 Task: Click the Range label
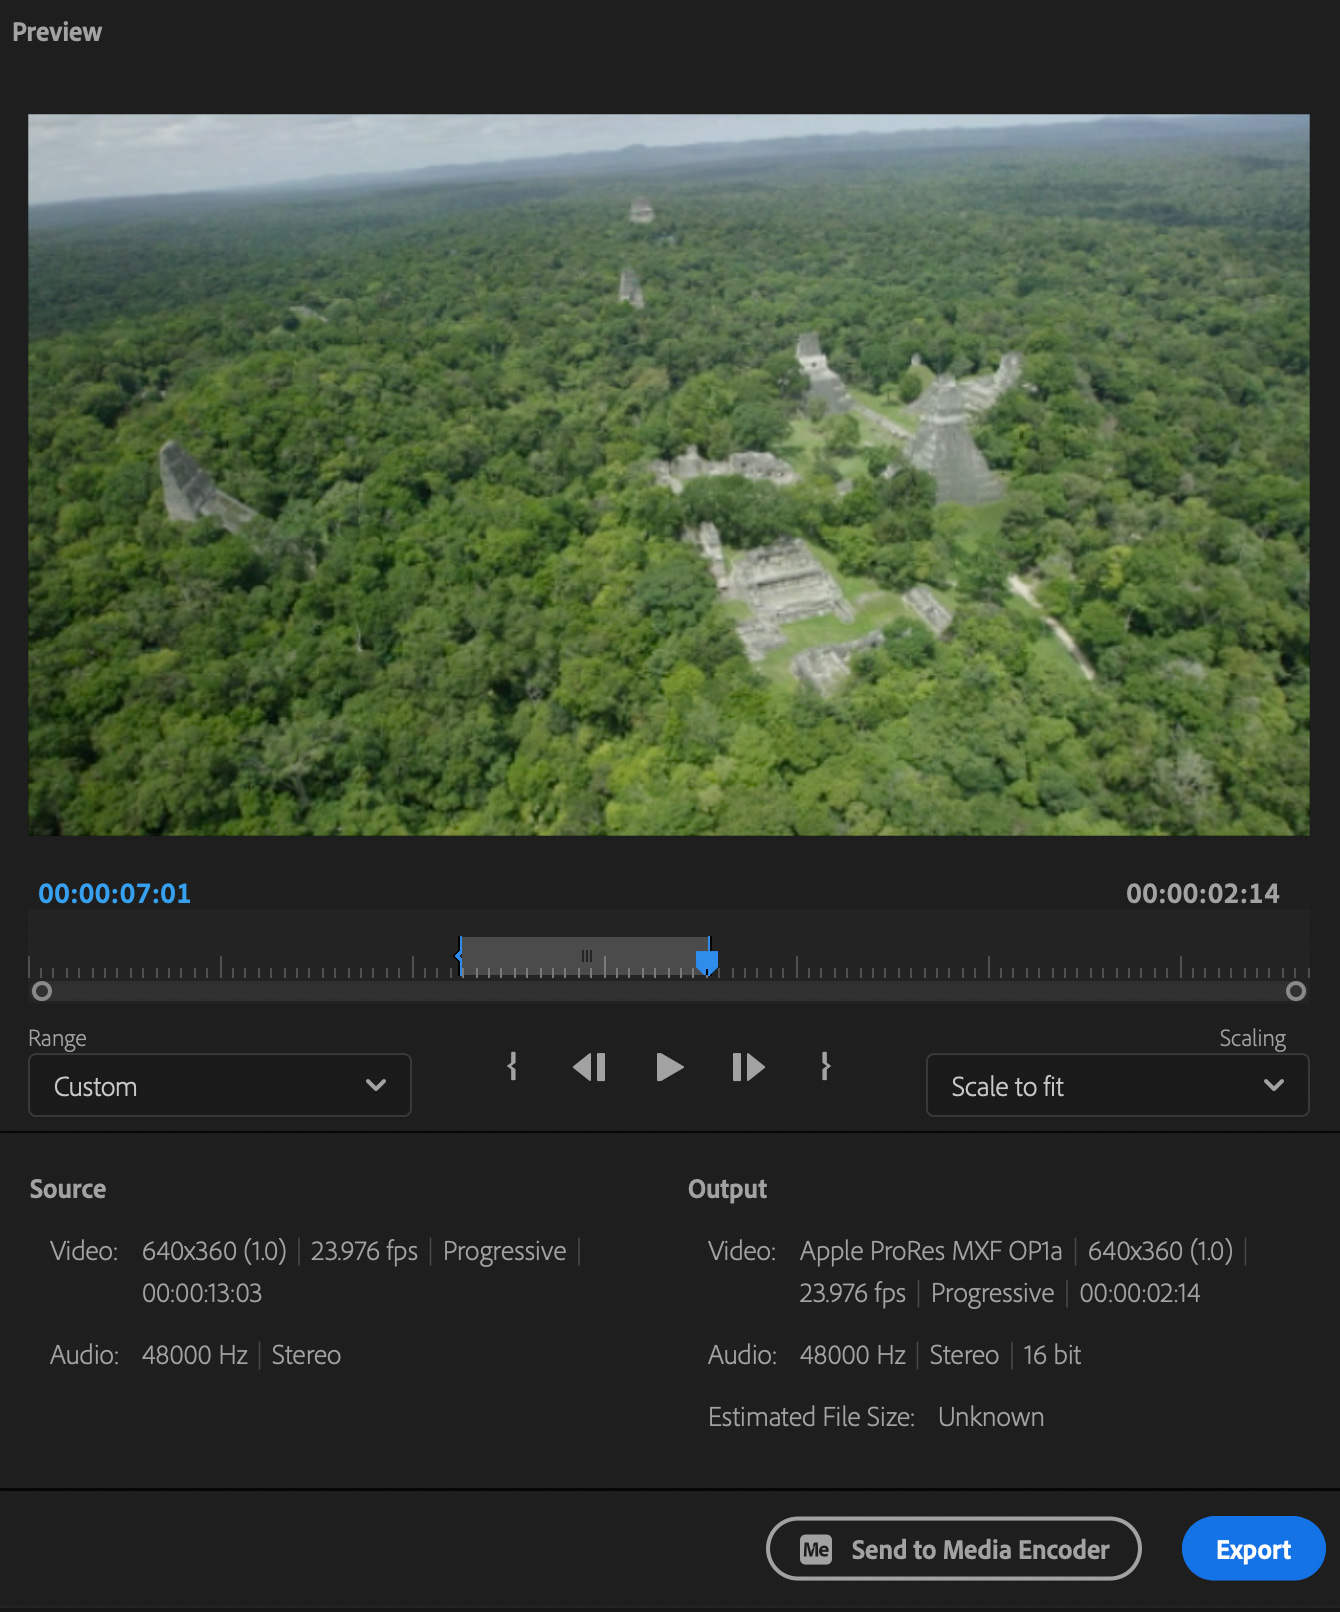57,1038
